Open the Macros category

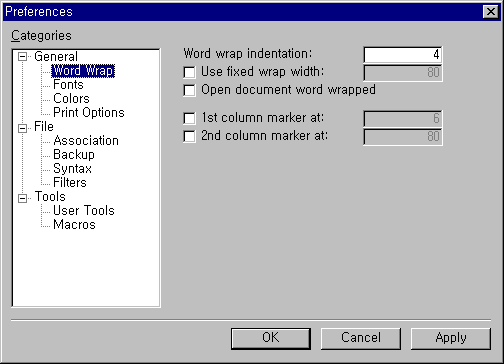(74, 225)
